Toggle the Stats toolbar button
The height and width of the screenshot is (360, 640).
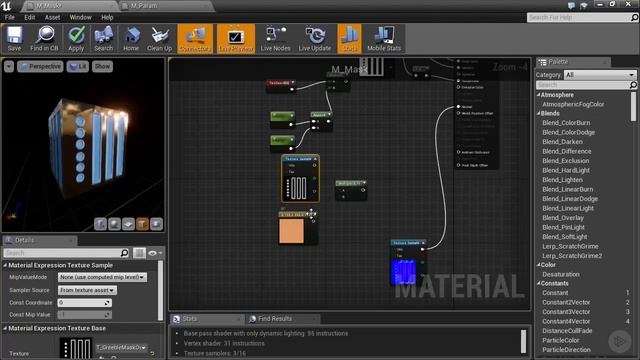[x=349, y=39]
